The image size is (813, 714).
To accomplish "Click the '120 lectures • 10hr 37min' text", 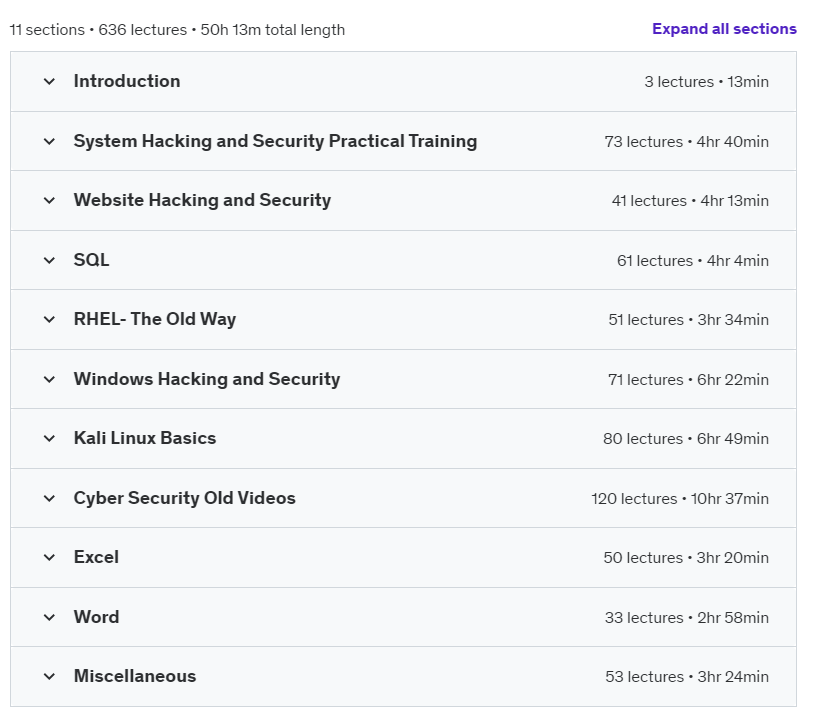I will (x=680, y=499).
